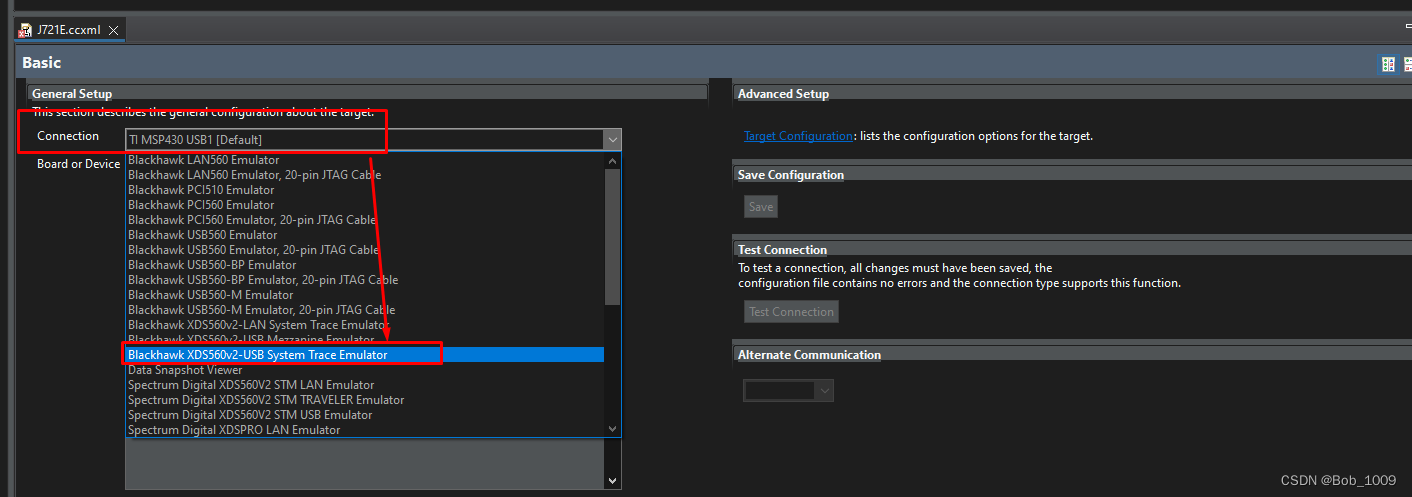Viewport: 1412px width, 497px height.
Task: Choose Blackhawk USB560 Emulator, 20-pin JTAG Cable
Action: tap(365, 250)
